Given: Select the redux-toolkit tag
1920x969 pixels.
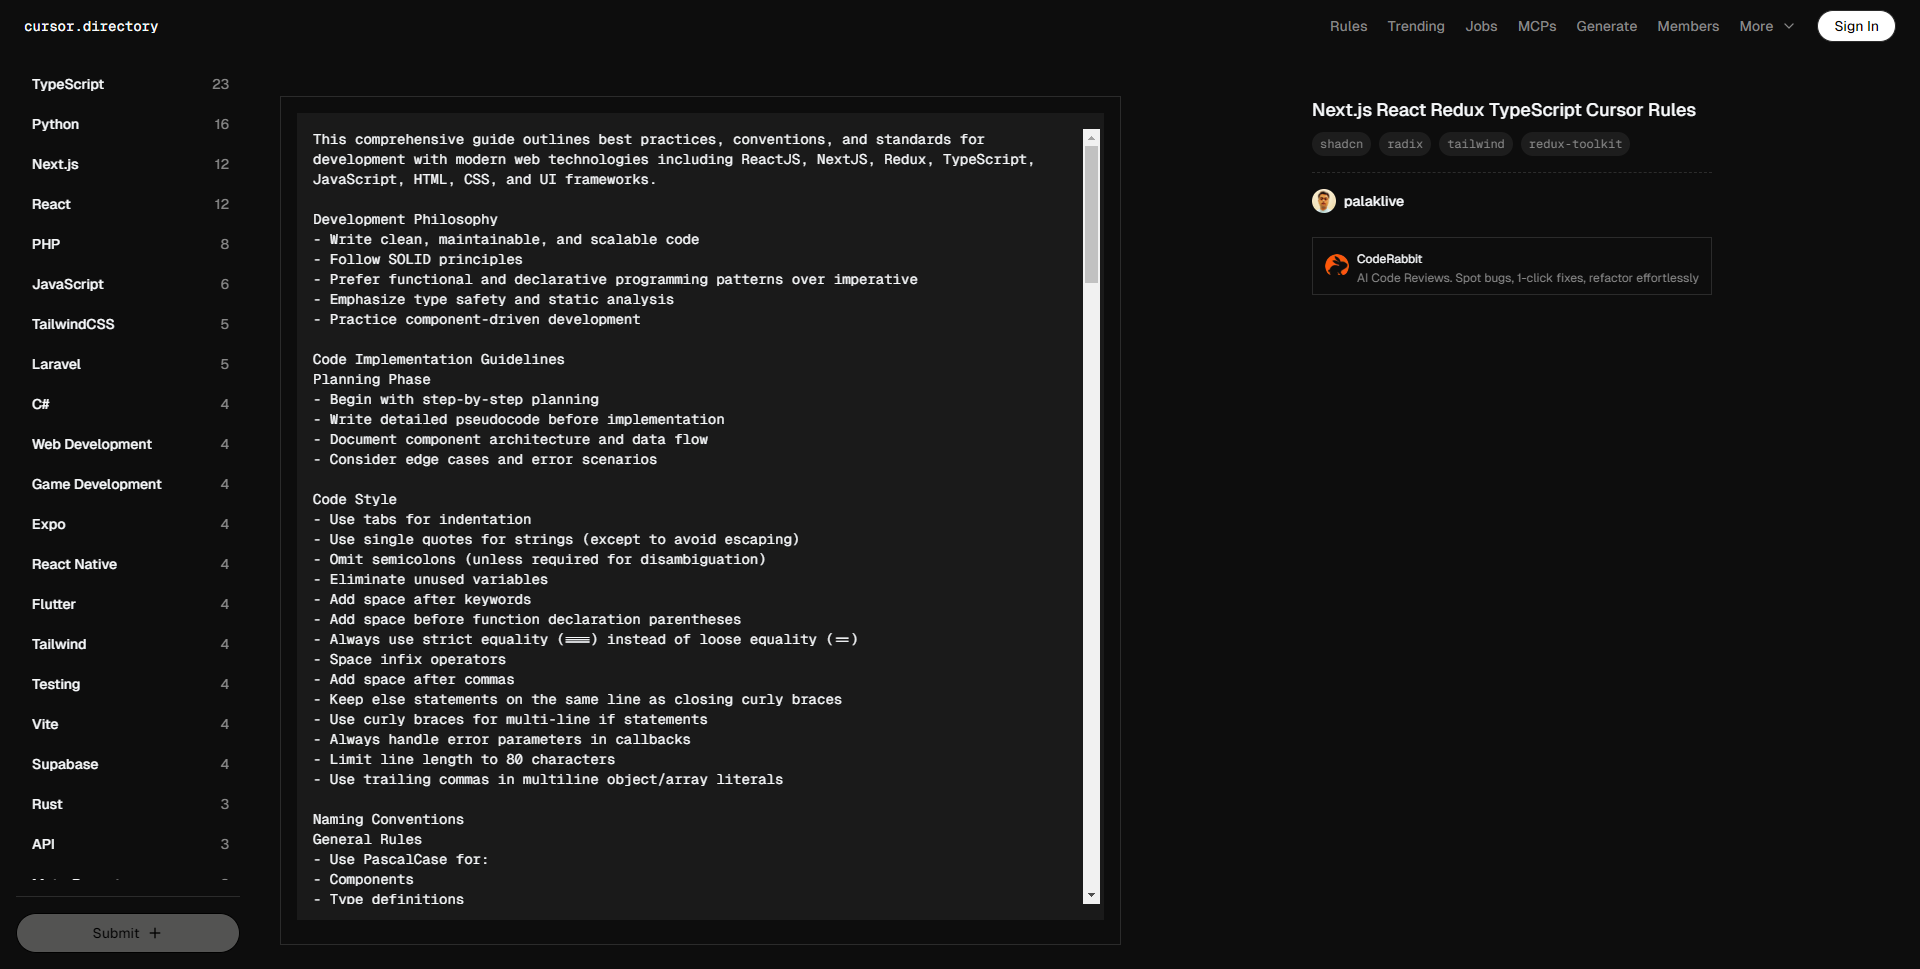Looking at the screenshot, I should [x=1574, y=144].
